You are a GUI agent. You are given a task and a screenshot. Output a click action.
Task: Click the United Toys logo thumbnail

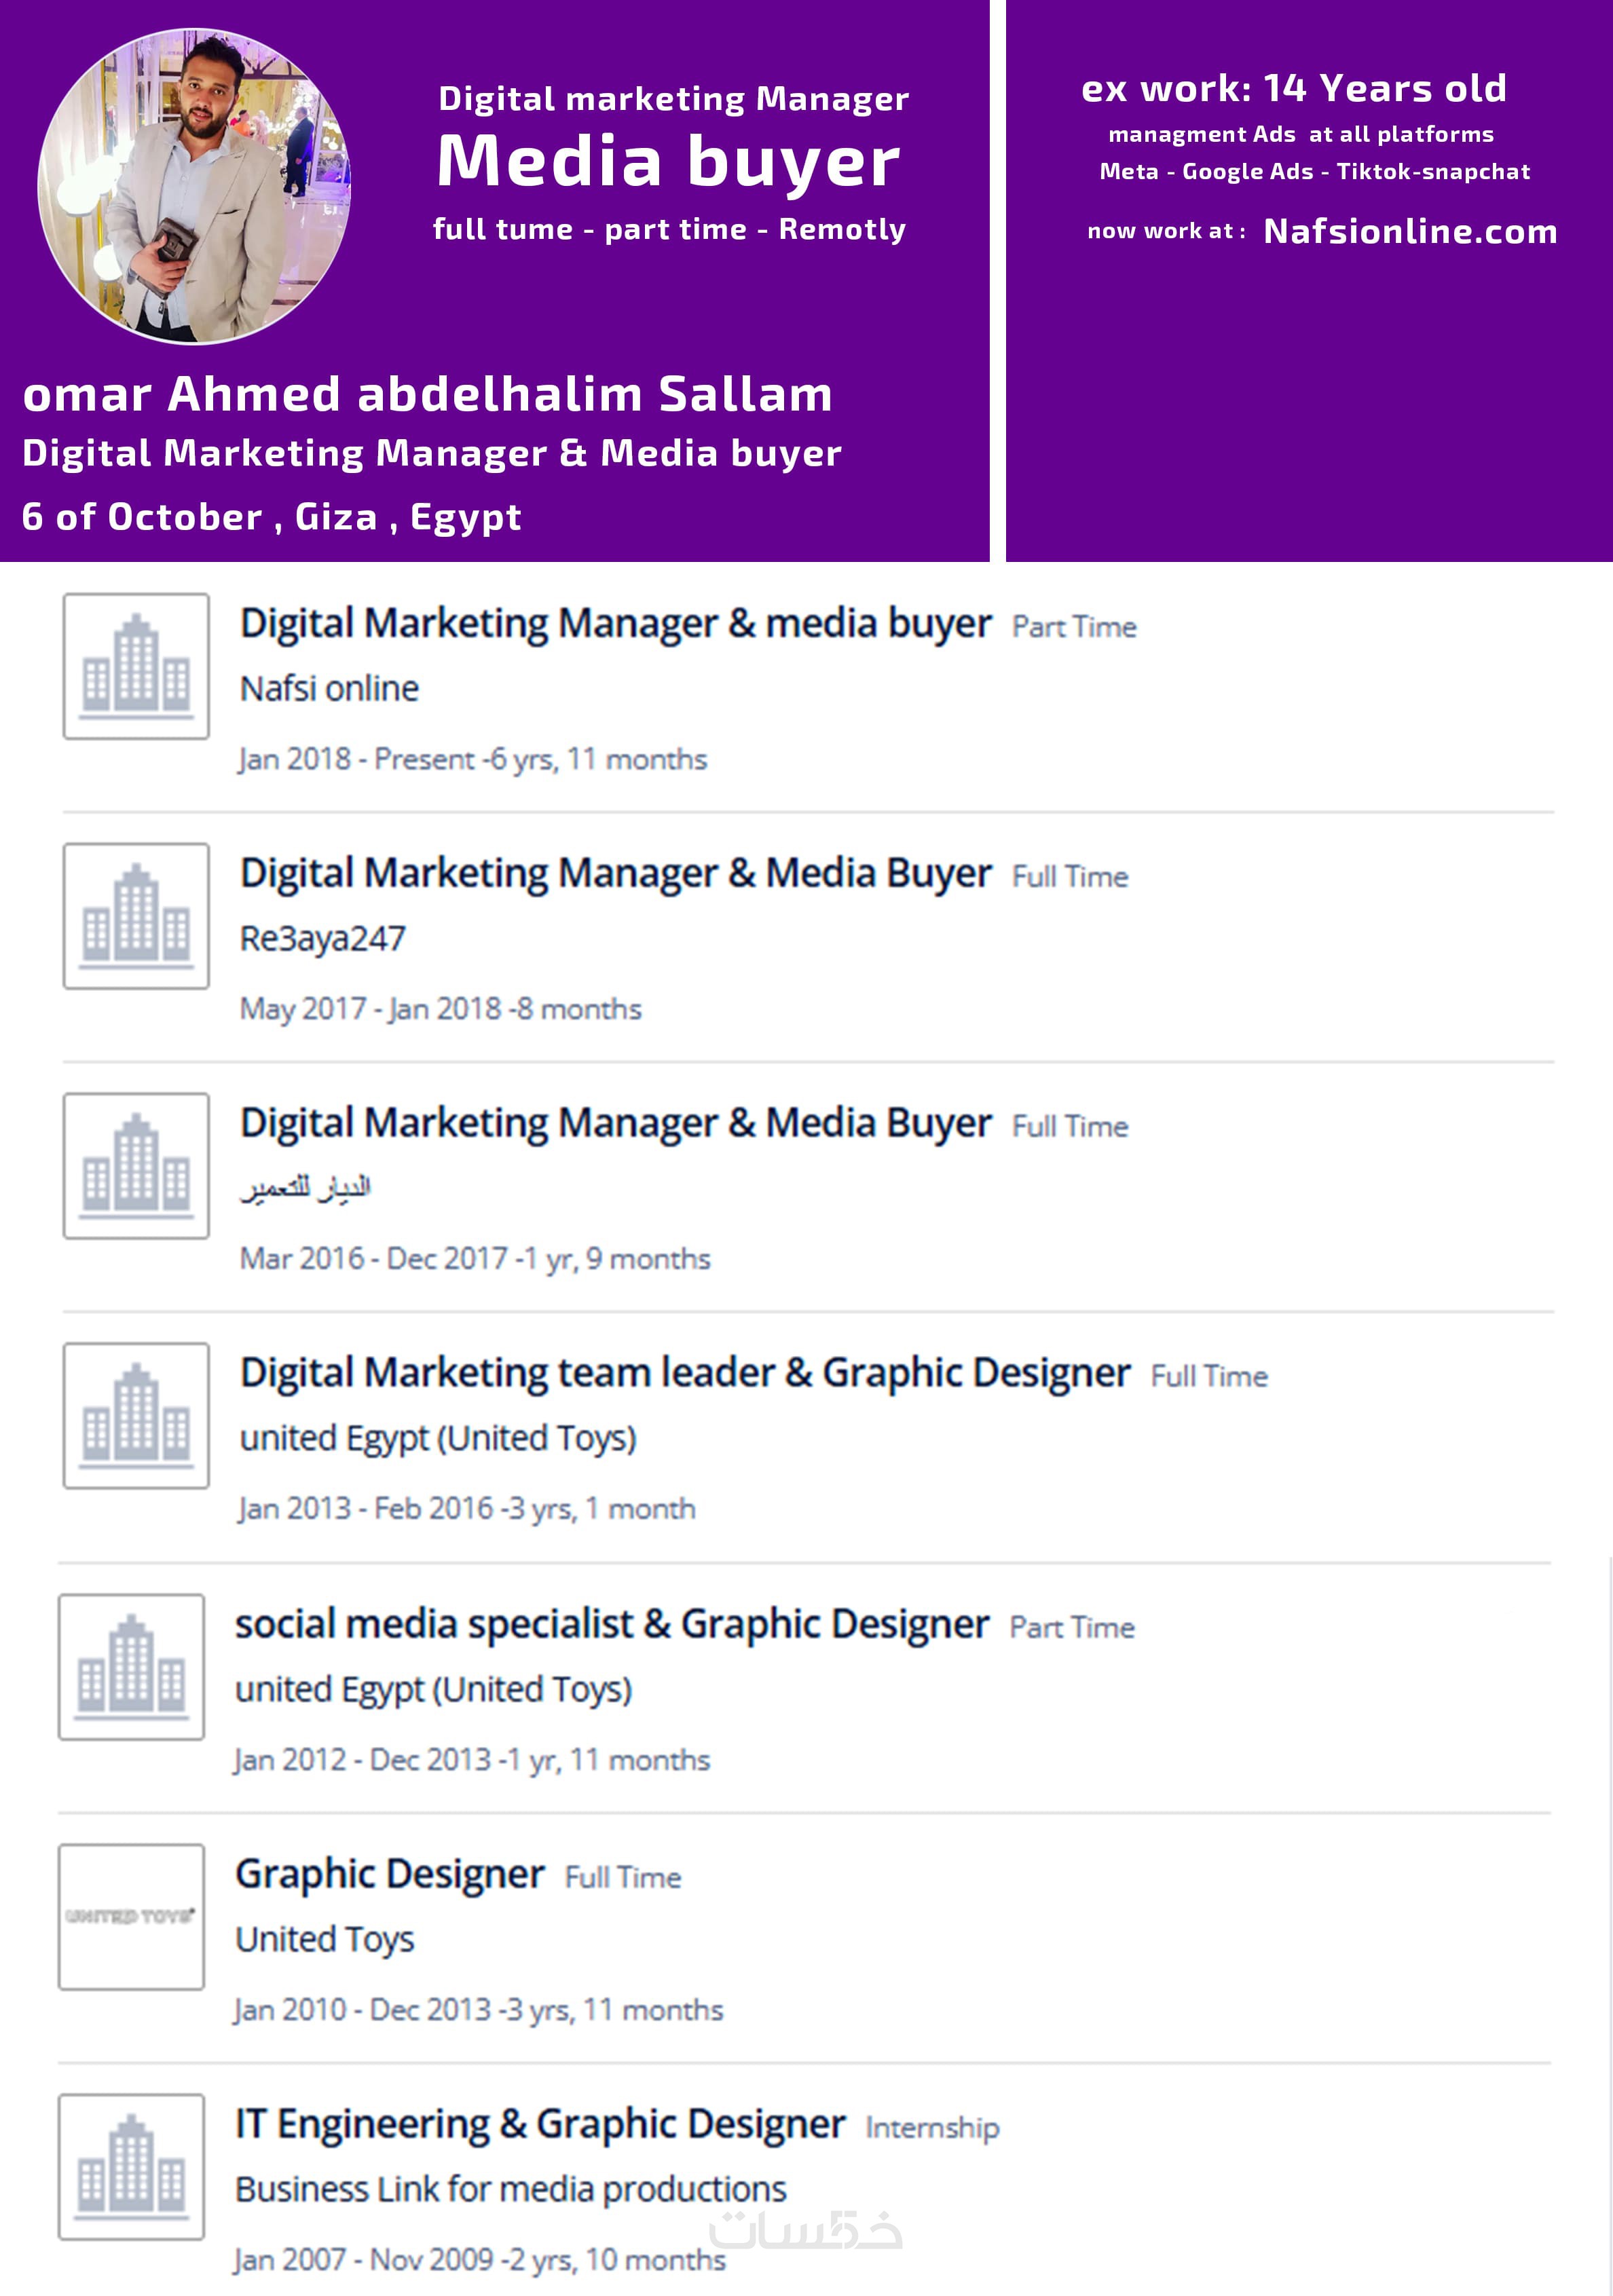(132, 1917)
